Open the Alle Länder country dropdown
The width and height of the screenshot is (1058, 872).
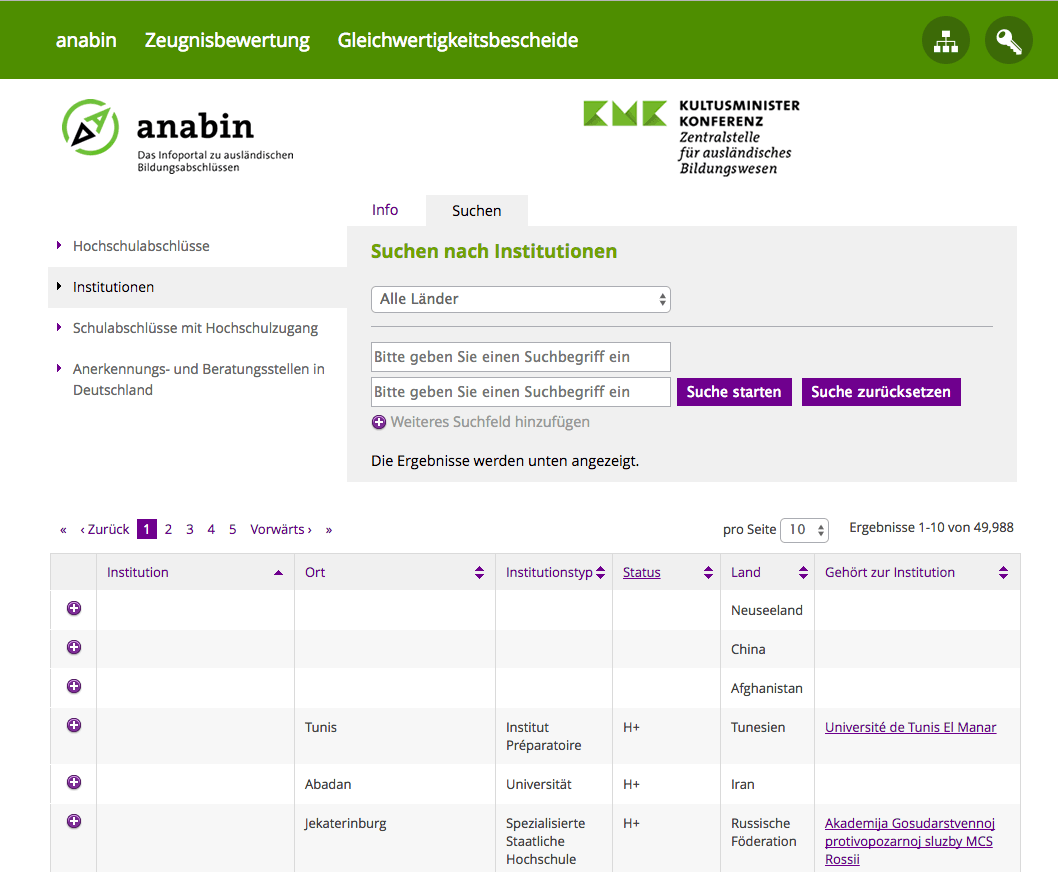[520, 299]
